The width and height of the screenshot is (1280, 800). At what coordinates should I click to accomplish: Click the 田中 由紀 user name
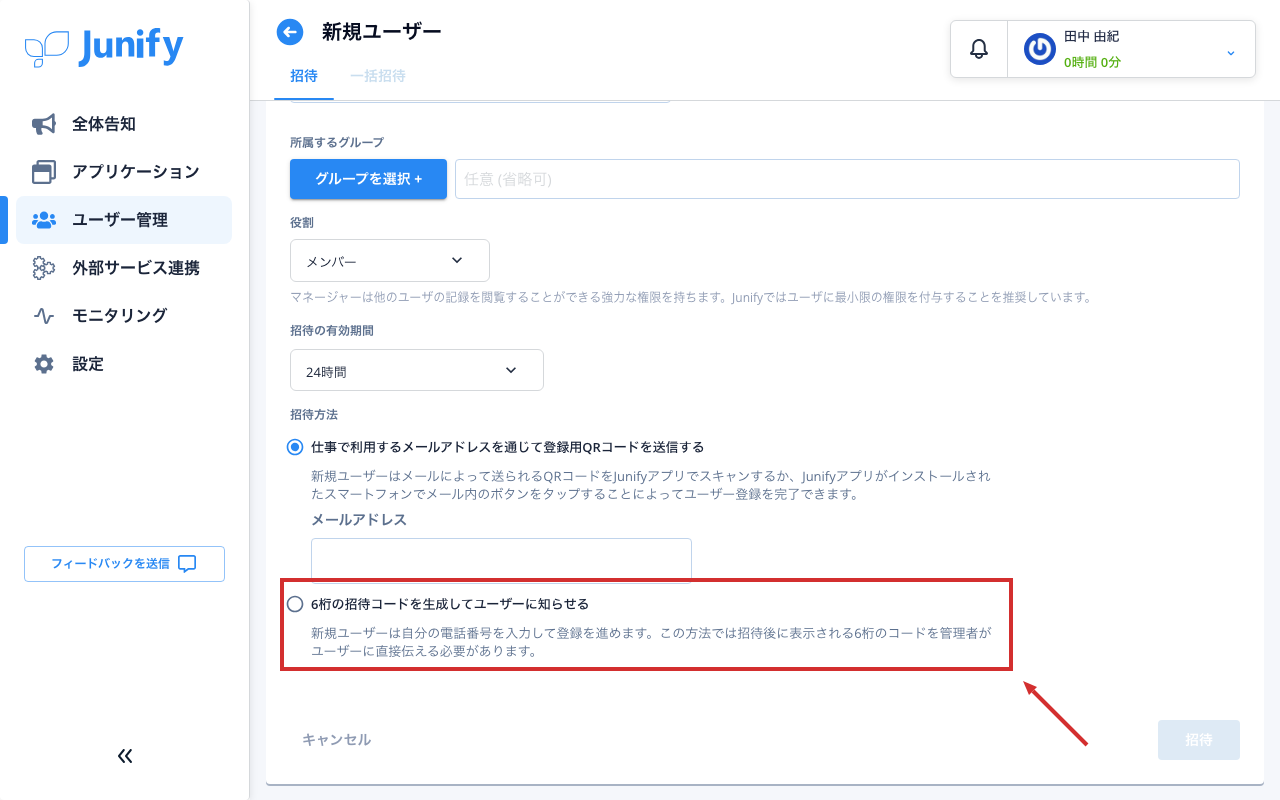[1091, 36]
